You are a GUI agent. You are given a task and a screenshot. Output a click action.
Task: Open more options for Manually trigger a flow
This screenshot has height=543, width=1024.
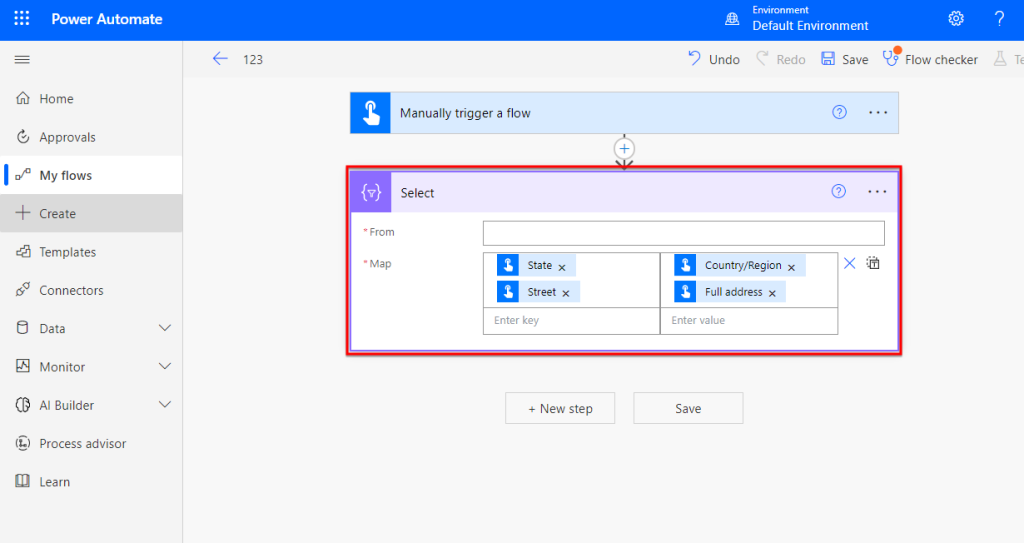pos(878,112)
